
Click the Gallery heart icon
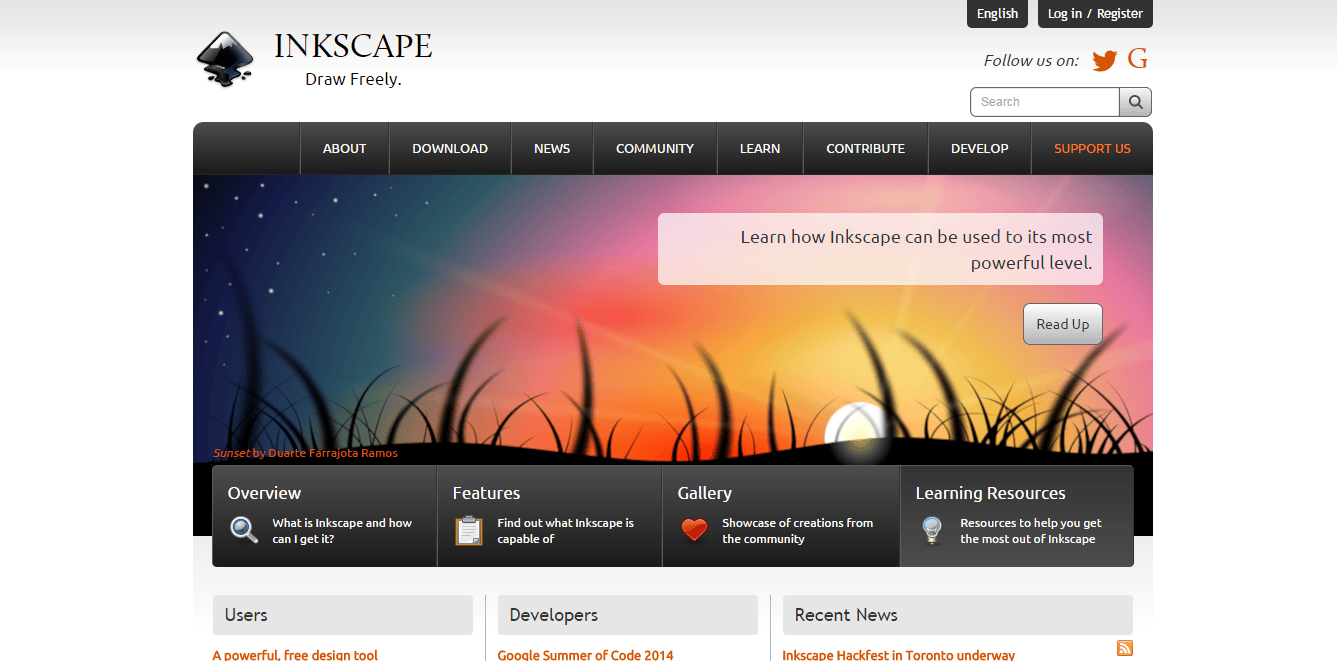[x=695, y=530]
